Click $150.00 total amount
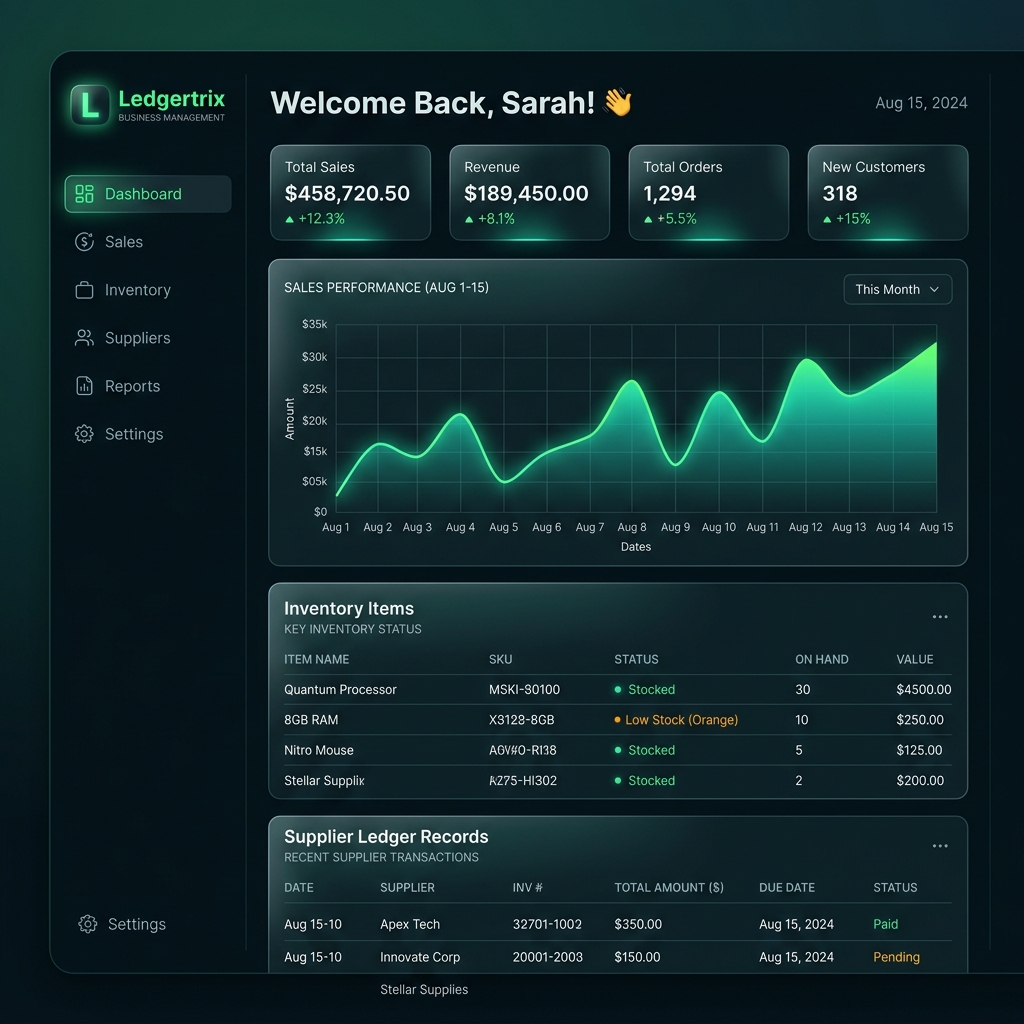The image size is (1024, 1024). point(637,957)
